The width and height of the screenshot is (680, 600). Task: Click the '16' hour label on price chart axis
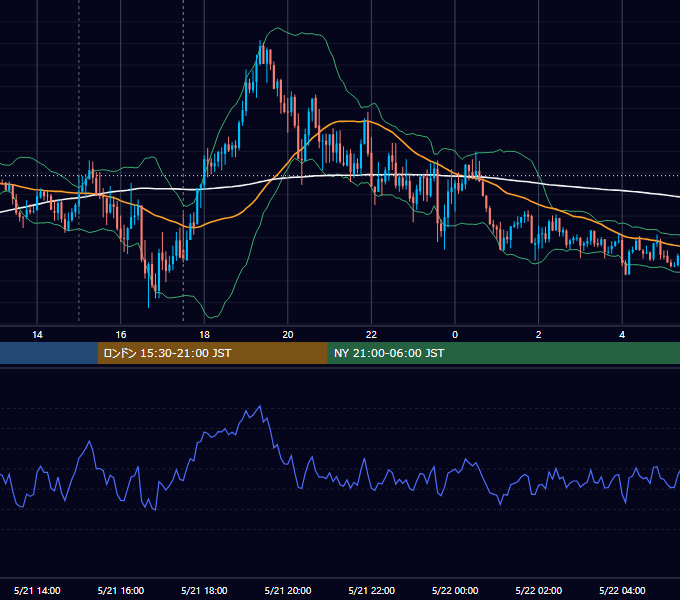(121, 335)
